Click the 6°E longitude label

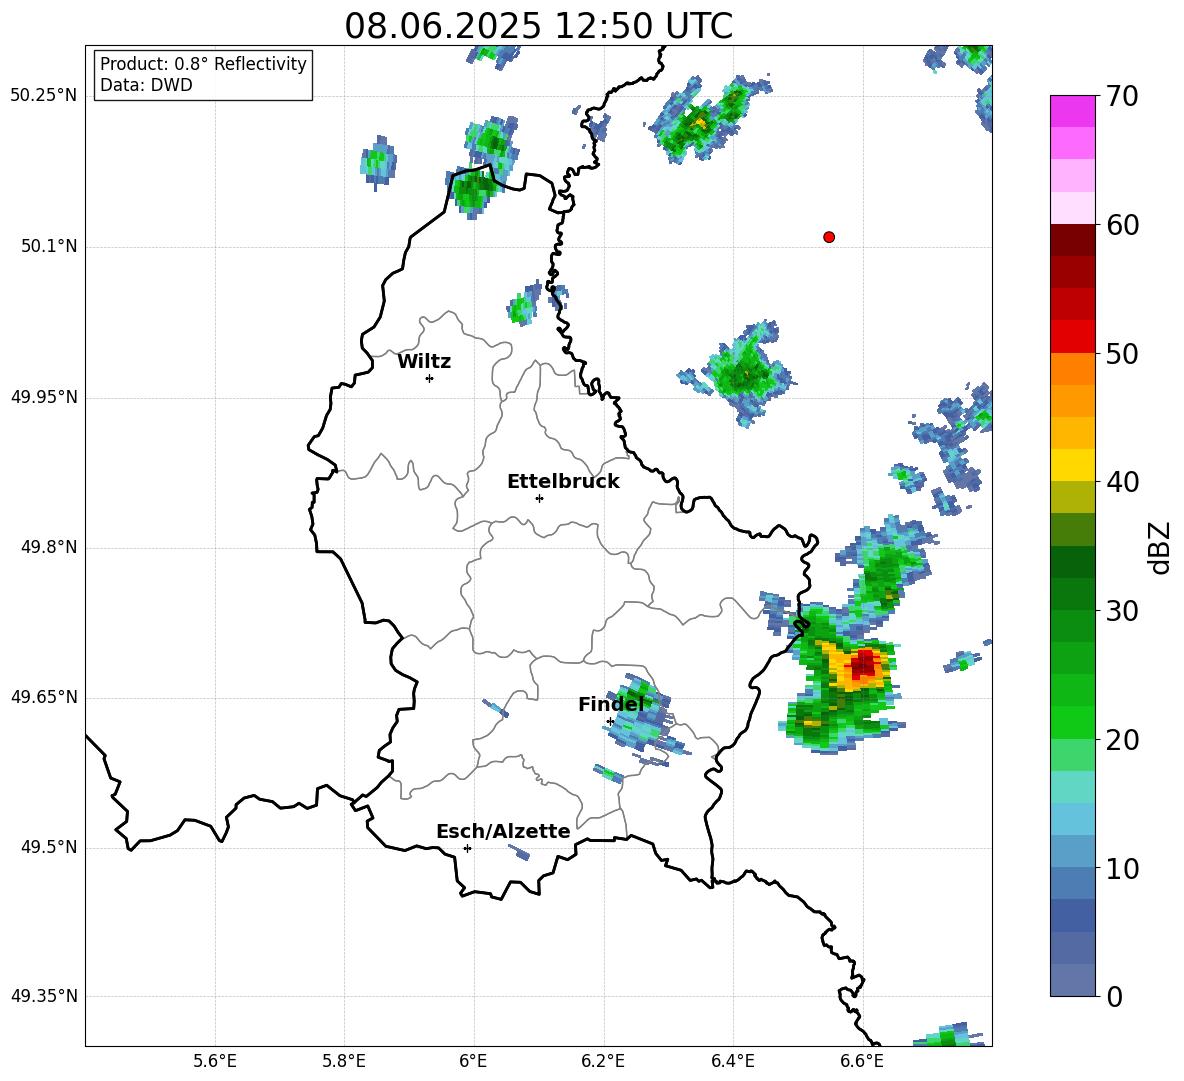[x=473, y=1061]
